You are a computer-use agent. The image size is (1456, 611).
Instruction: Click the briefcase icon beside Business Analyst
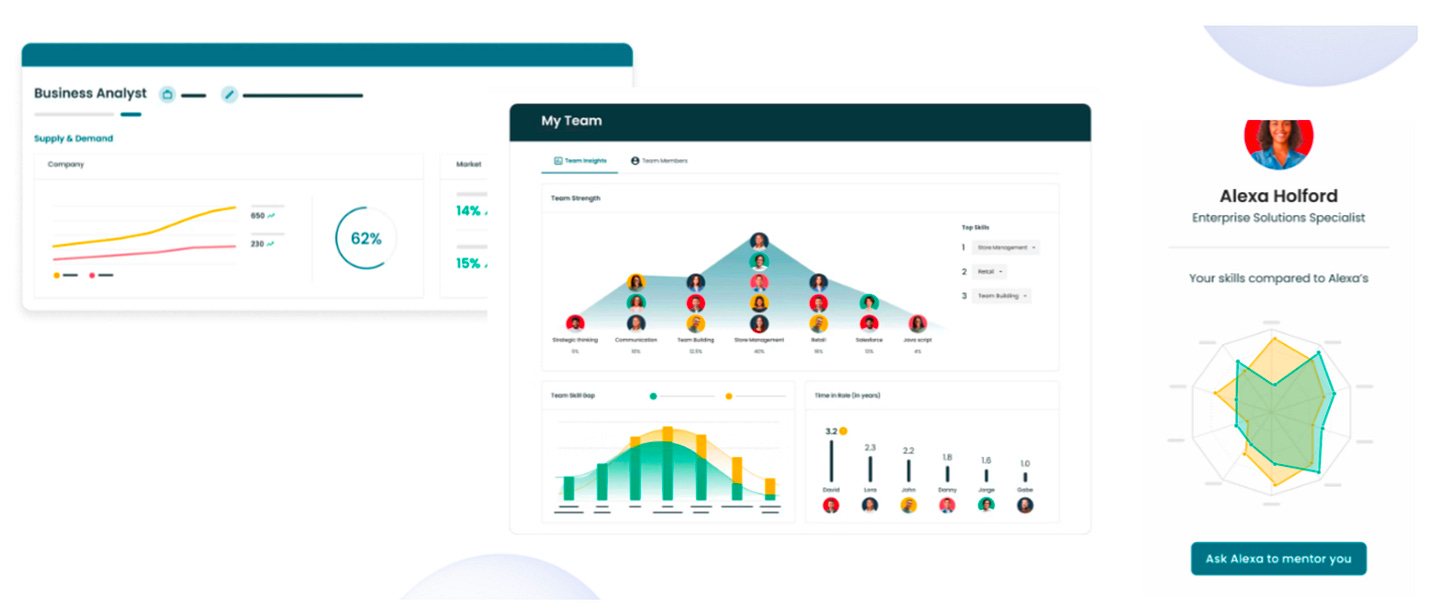pos(167,95)
